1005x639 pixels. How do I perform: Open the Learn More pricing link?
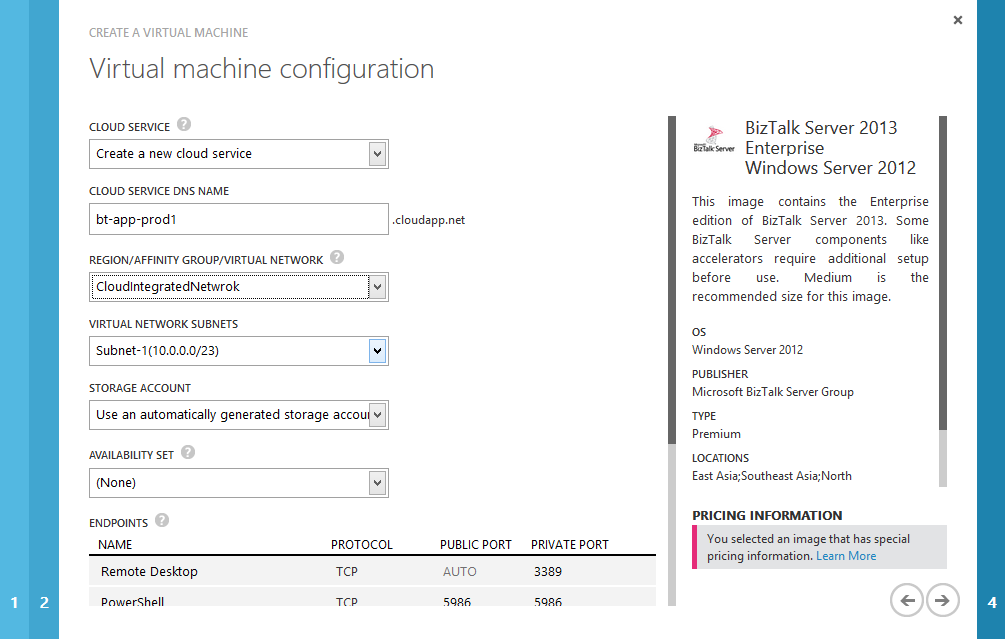pyautogui.click(x=846, y=556)
